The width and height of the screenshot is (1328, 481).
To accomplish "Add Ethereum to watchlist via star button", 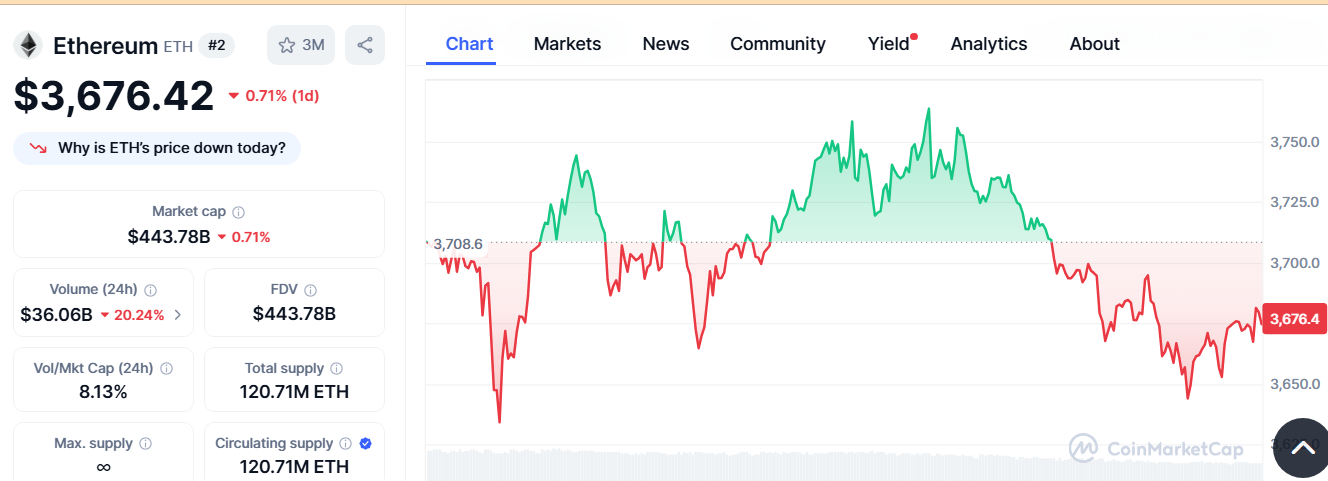I will (301, 45).
